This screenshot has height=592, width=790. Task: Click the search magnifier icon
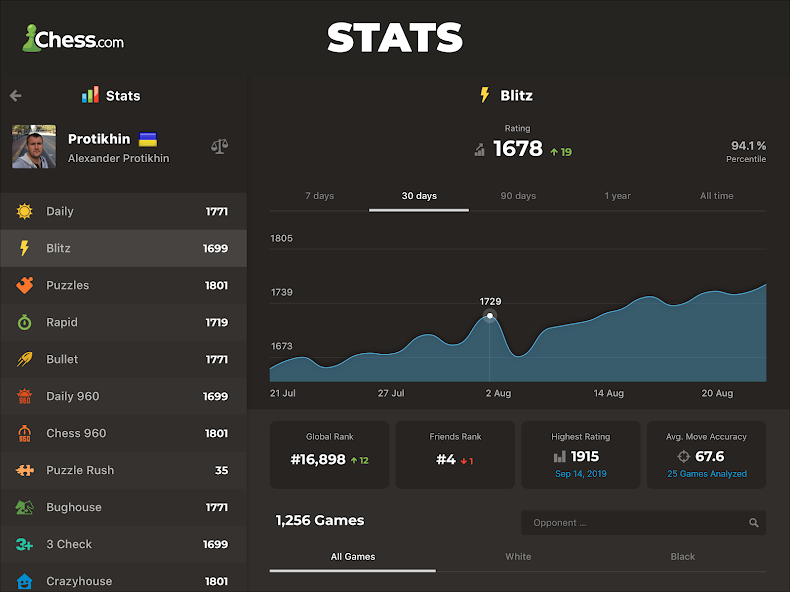pos(754,523)
